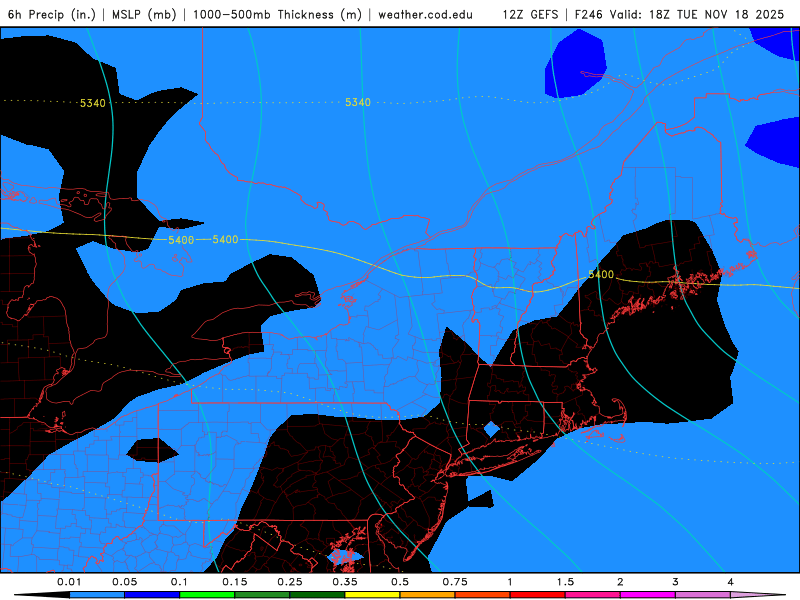Click the '12Z GEFS' model run label
This screenshot has width=800, height=600.
coord(530,14)
